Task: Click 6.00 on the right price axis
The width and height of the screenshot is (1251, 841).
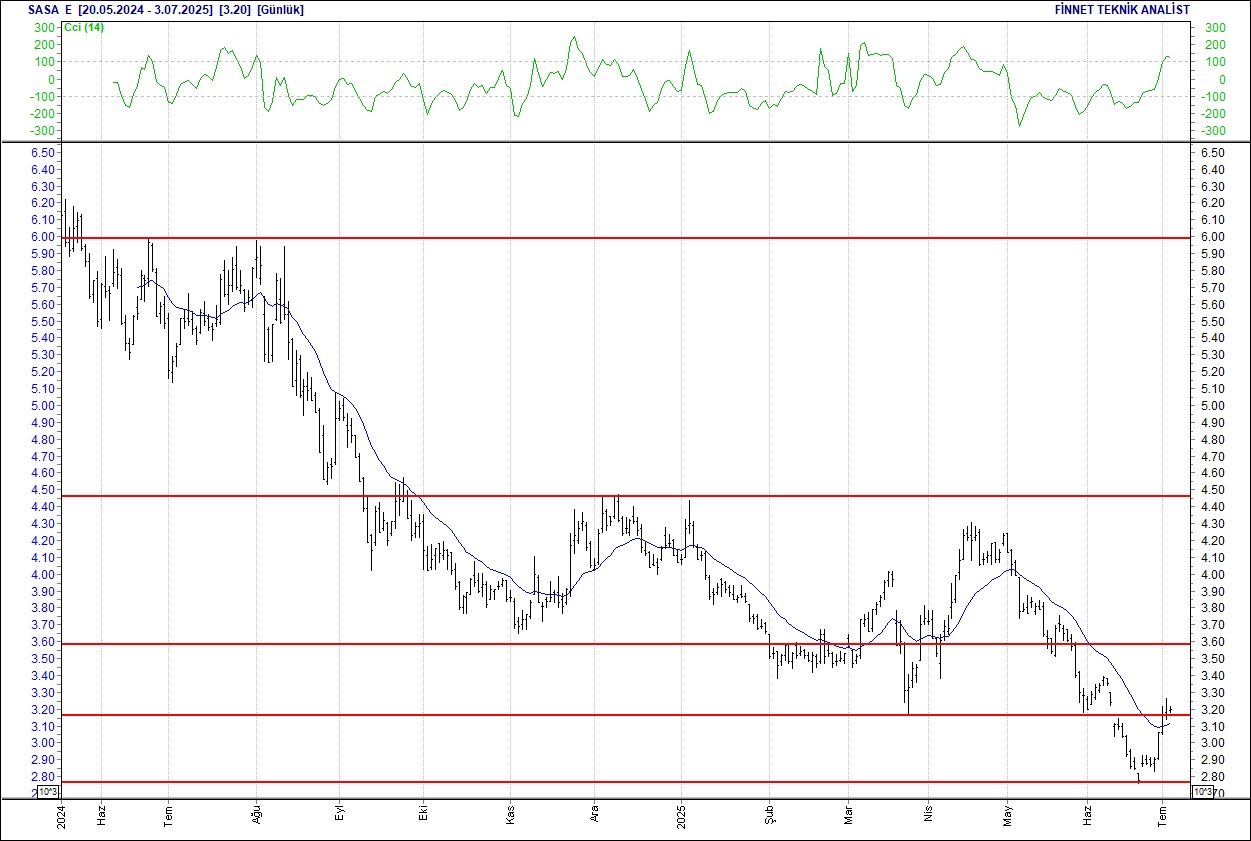Action: pos(1211,237)
